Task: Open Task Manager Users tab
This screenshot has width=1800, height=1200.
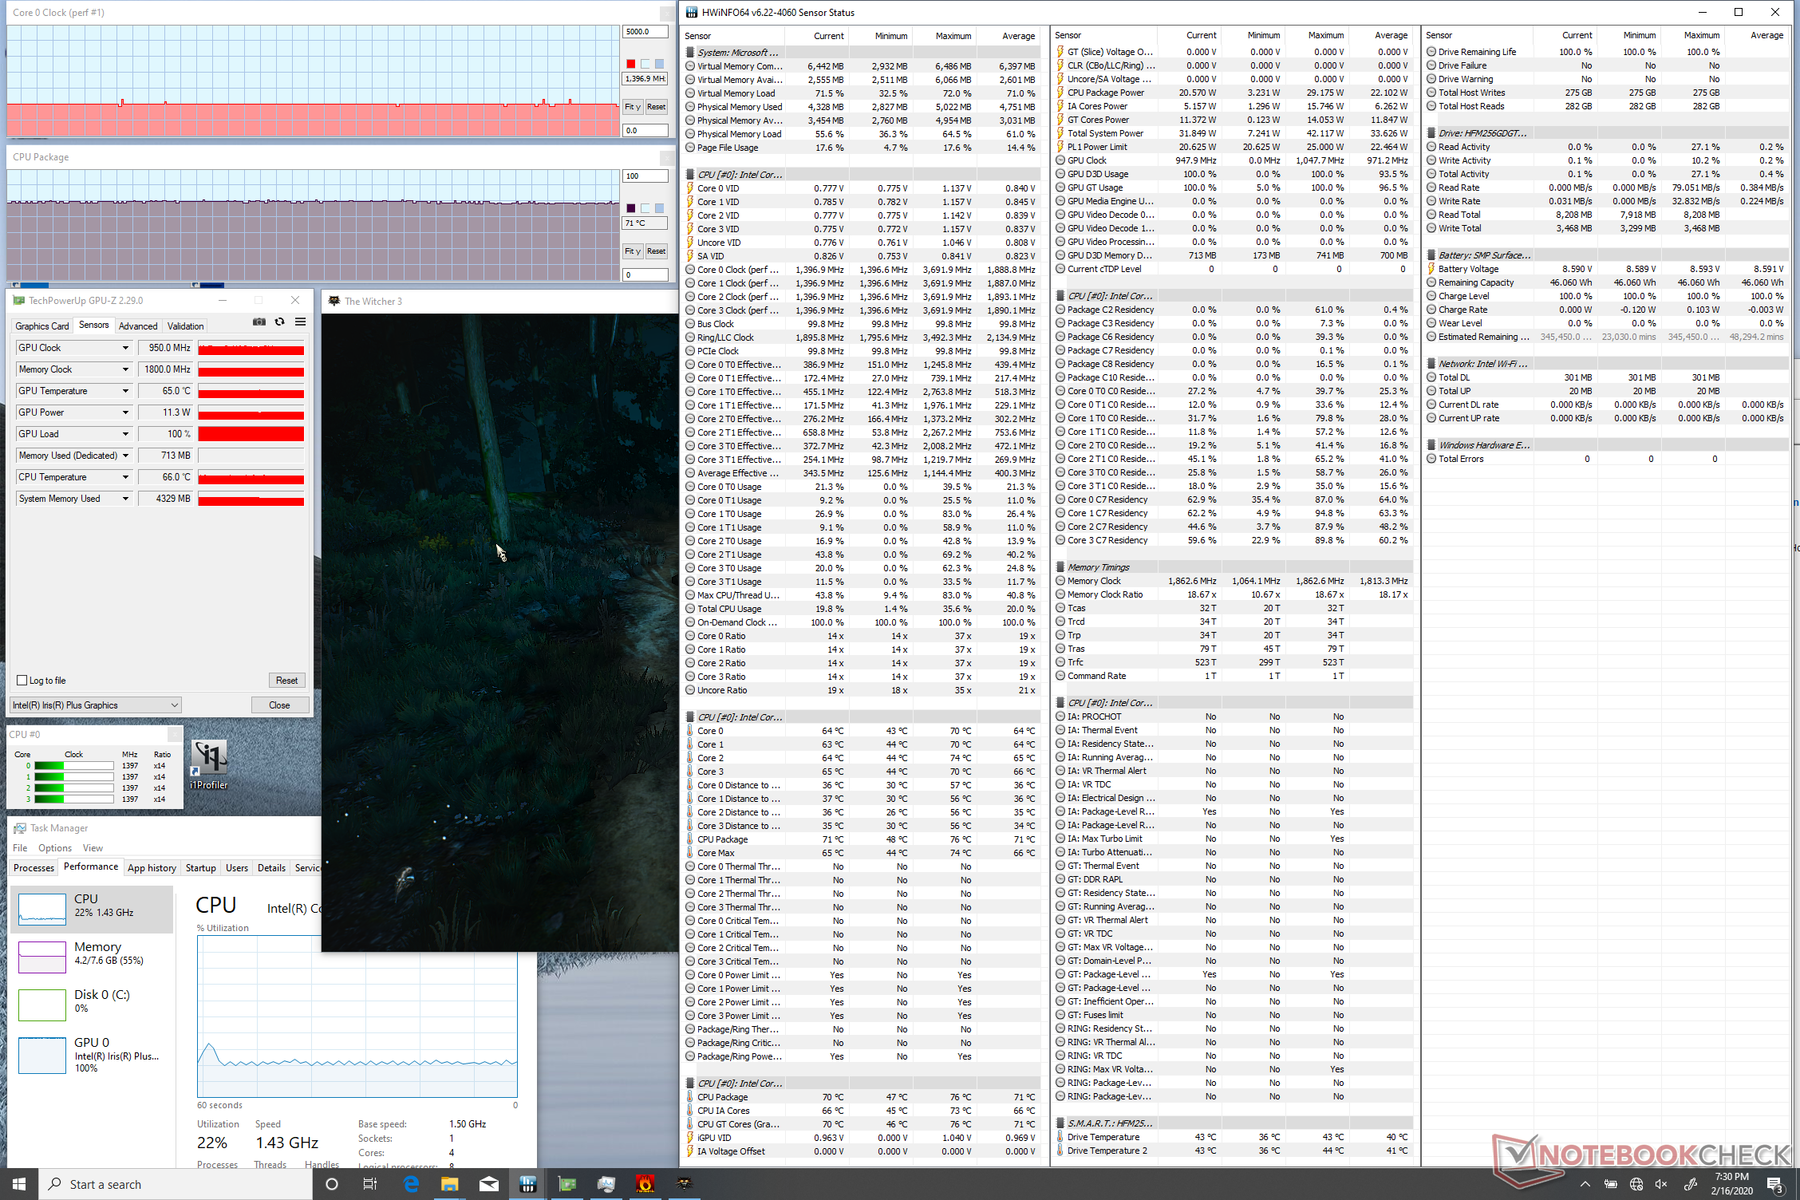Action: click(x=237, y=868)
